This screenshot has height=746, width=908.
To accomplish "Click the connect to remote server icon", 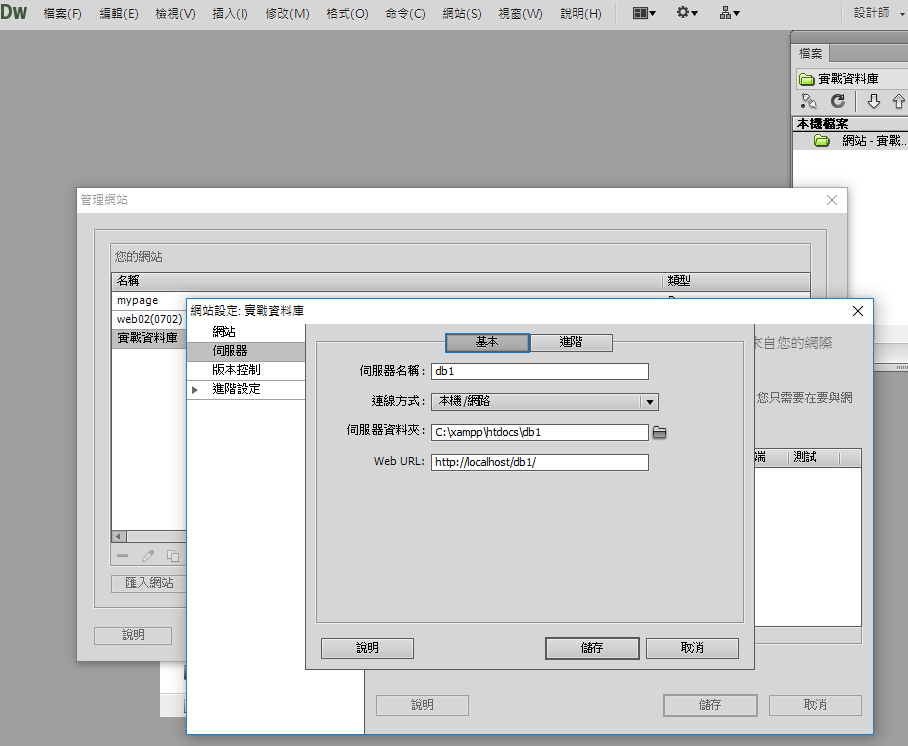I will point(809,101).
